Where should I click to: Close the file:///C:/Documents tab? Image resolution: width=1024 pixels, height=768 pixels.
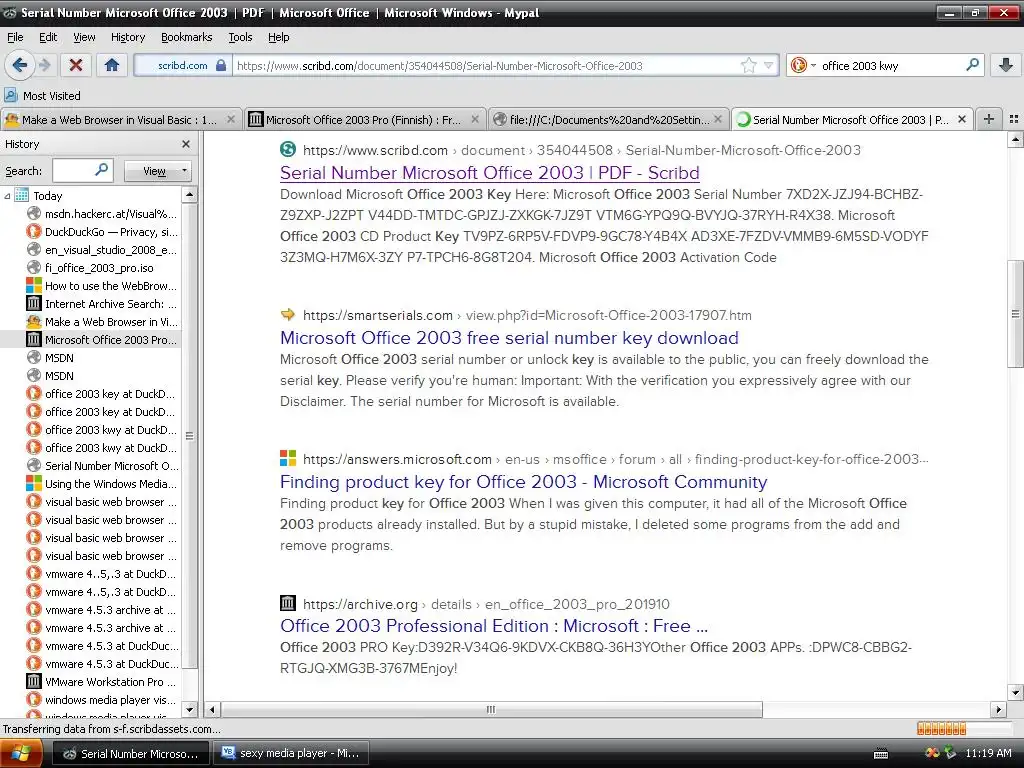point(718,120)
